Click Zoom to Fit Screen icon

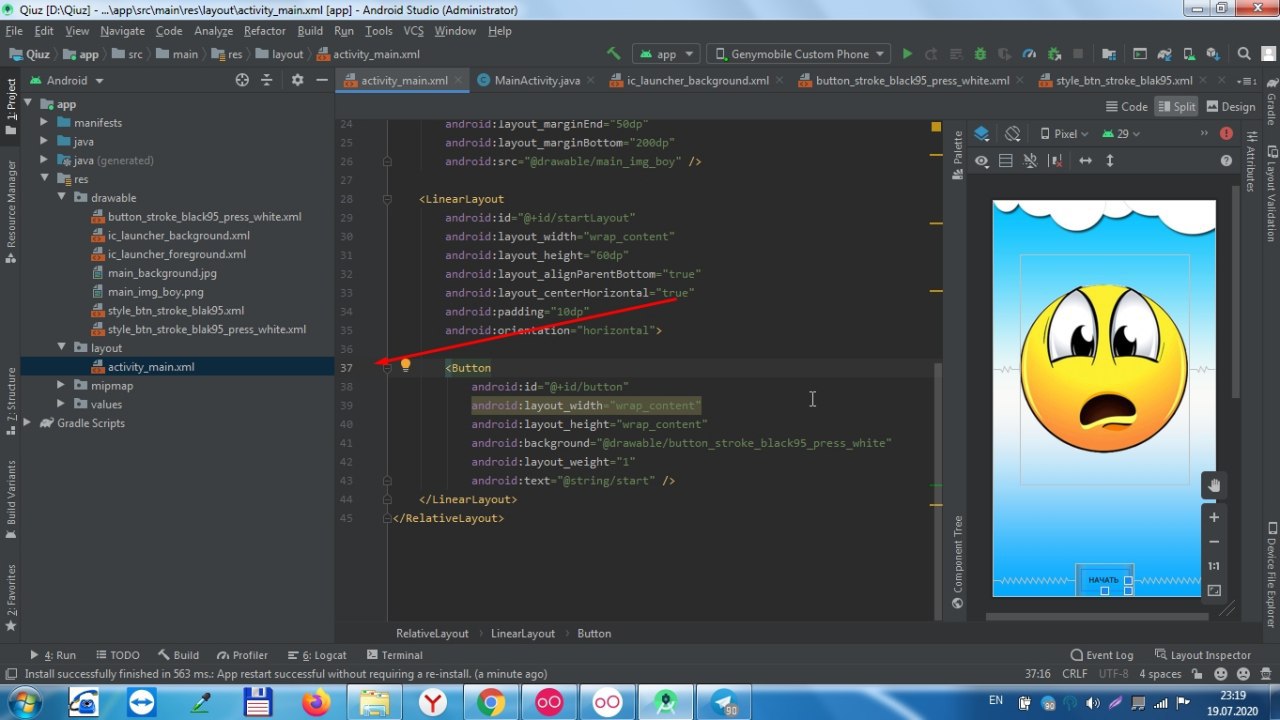(x=1214, y=591)
